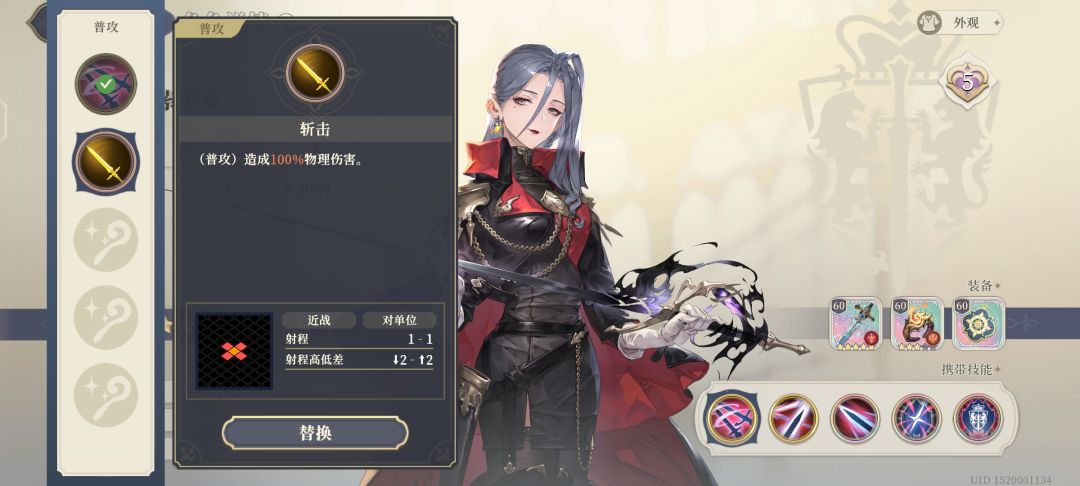
Task: Choose the second empty skill slot in sidebar
Action: click(105, 317)
